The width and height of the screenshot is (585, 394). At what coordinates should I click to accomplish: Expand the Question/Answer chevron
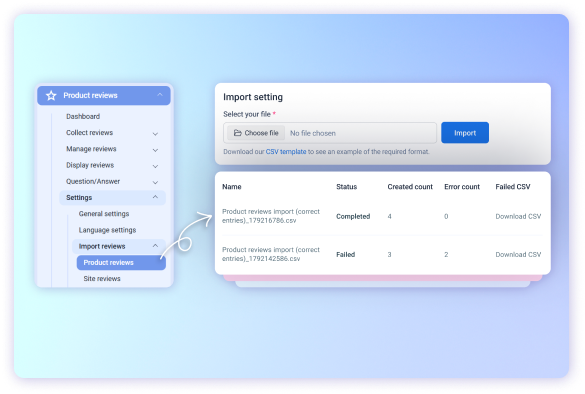[x=155, y=182]
